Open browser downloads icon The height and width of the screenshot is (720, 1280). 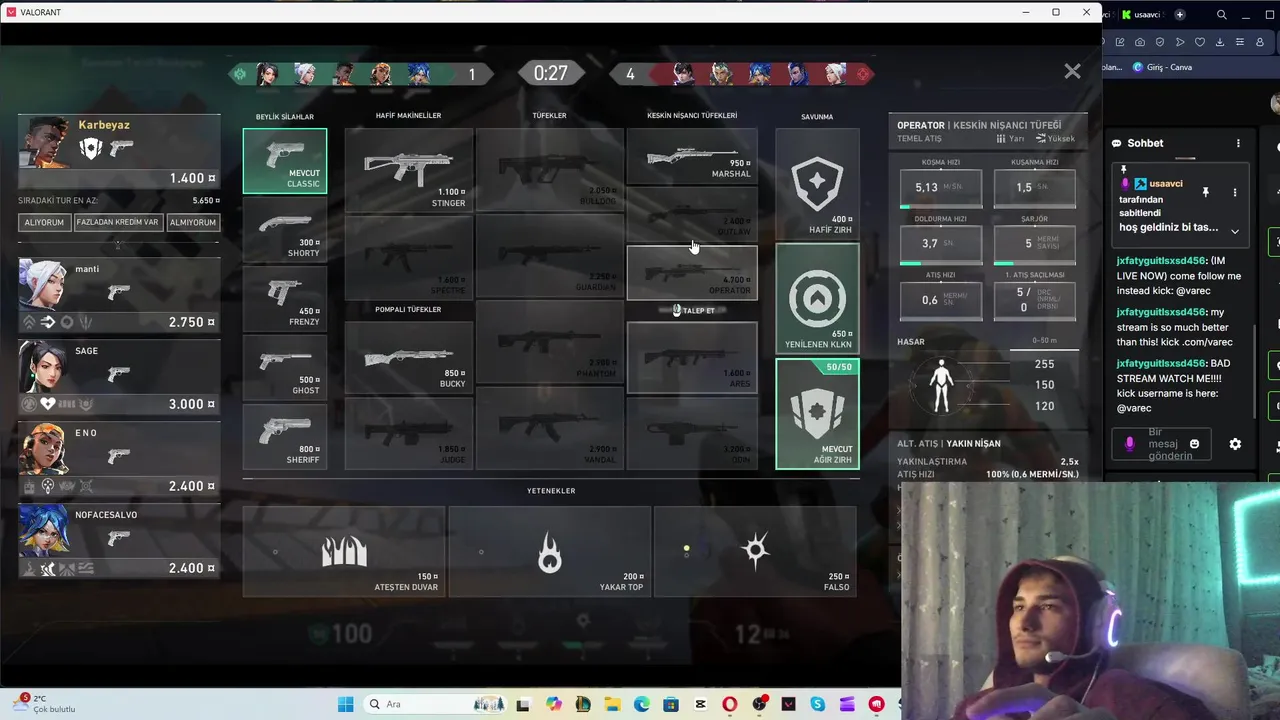[x=1220, y=42]
